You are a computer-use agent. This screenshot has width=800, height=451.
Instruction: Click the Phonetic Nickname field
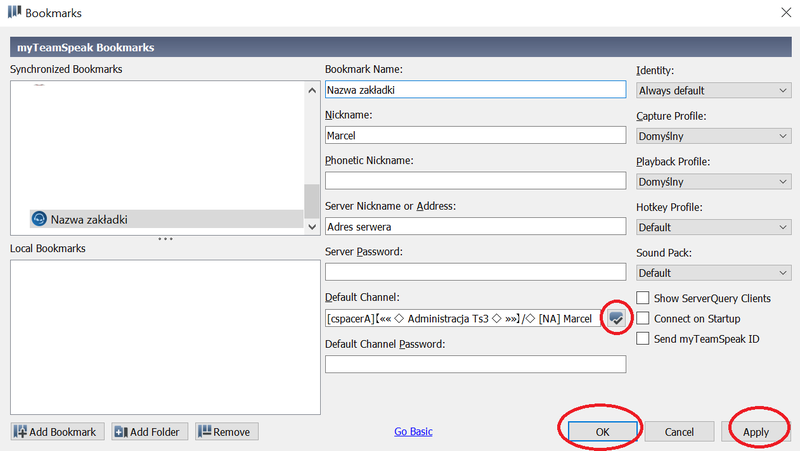pos(476,181)
